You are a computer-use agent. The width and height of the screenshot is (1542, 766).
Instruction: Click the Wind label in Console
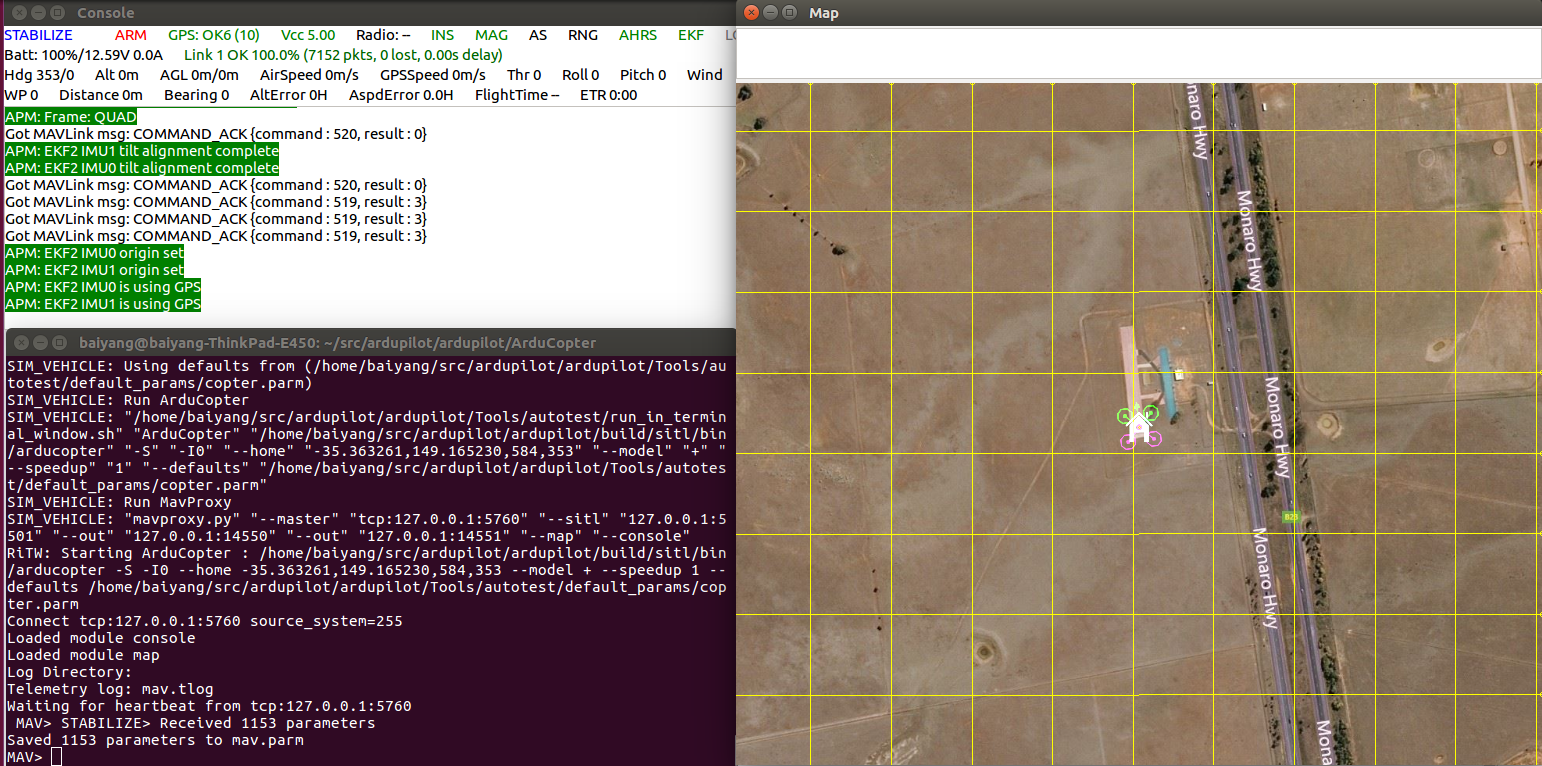pos(705,75)
